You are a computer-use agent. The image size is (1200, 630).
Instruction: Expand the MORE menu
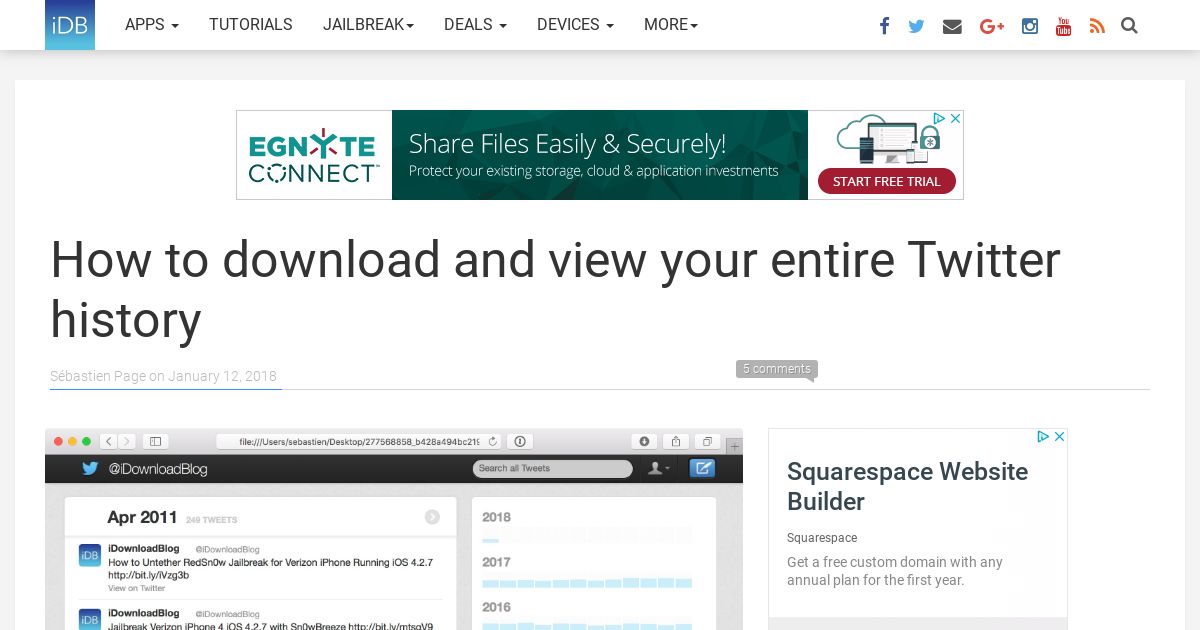(x=671, y=25)
